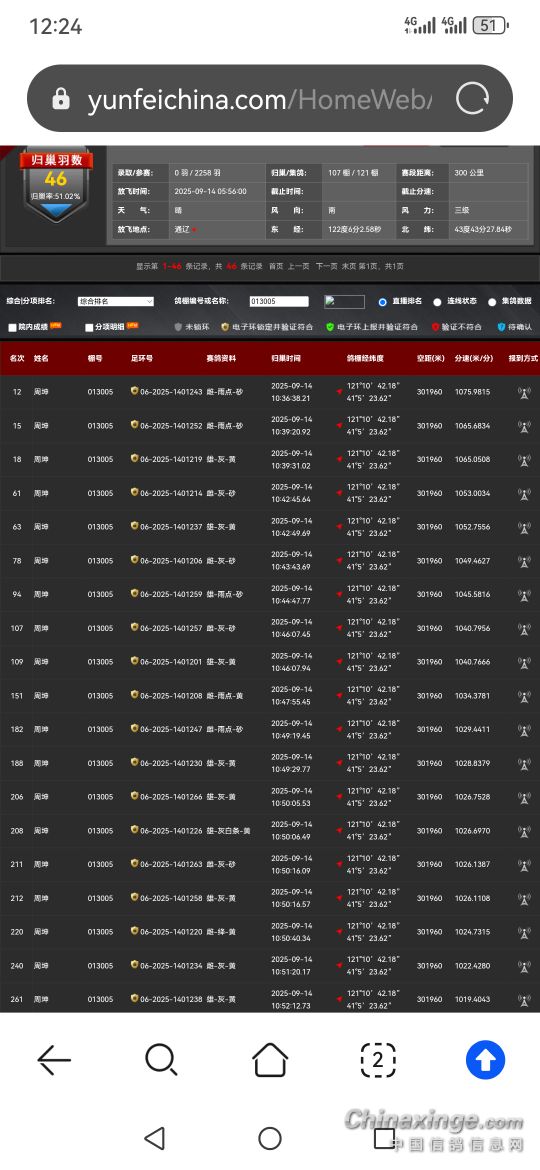Viewport: 540px width, 1170px height.
Task: Tap the receiver antenna icon for rank 12
Action: [x=524, y=392]
